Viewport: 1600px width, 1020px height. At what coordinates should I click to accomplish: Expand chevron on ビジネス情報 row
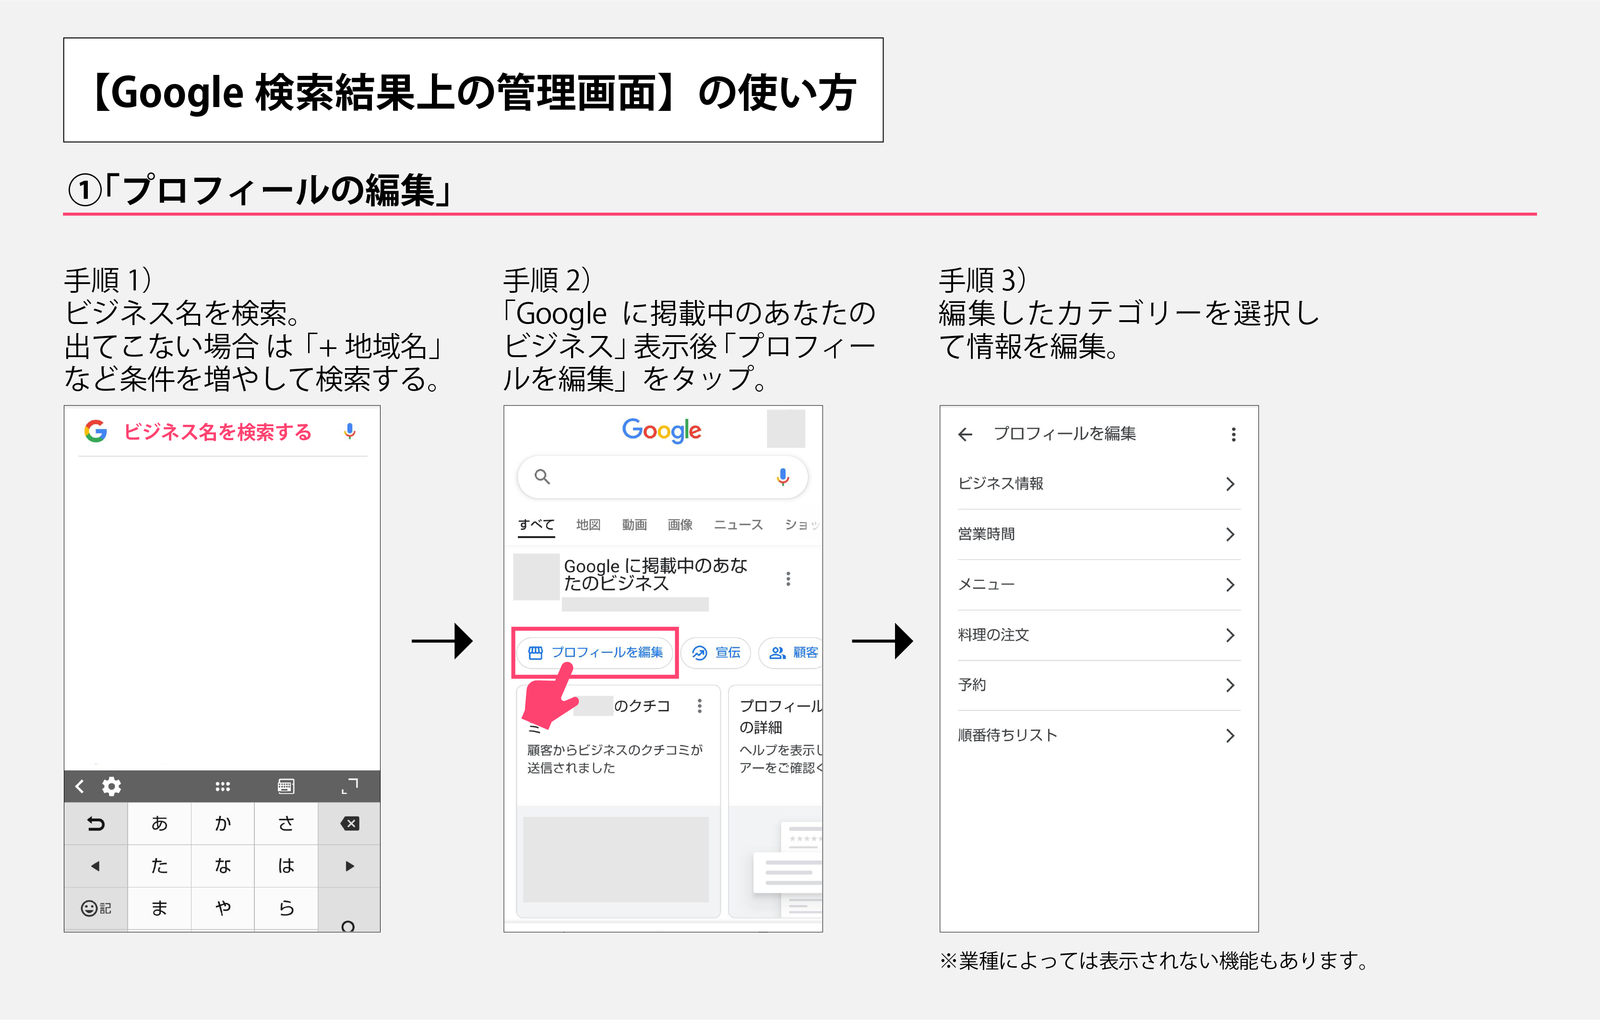click(1230, 484)
